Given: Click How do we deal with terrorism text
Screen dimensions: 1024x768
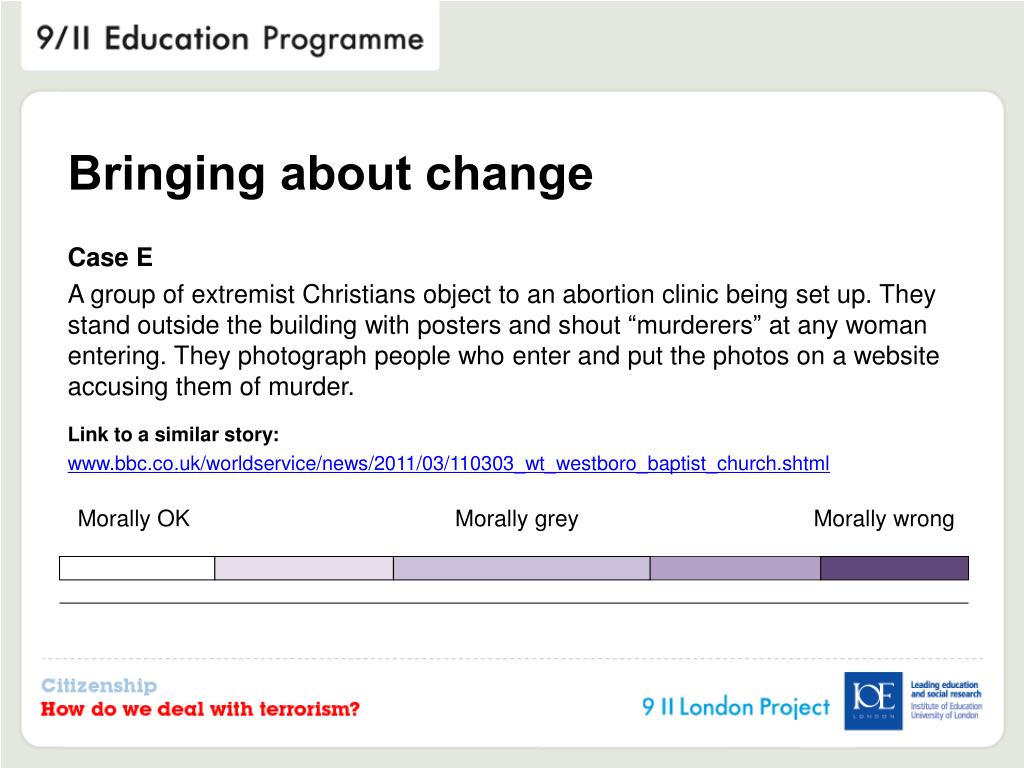Looking at the screenshot, I should 200,709.
